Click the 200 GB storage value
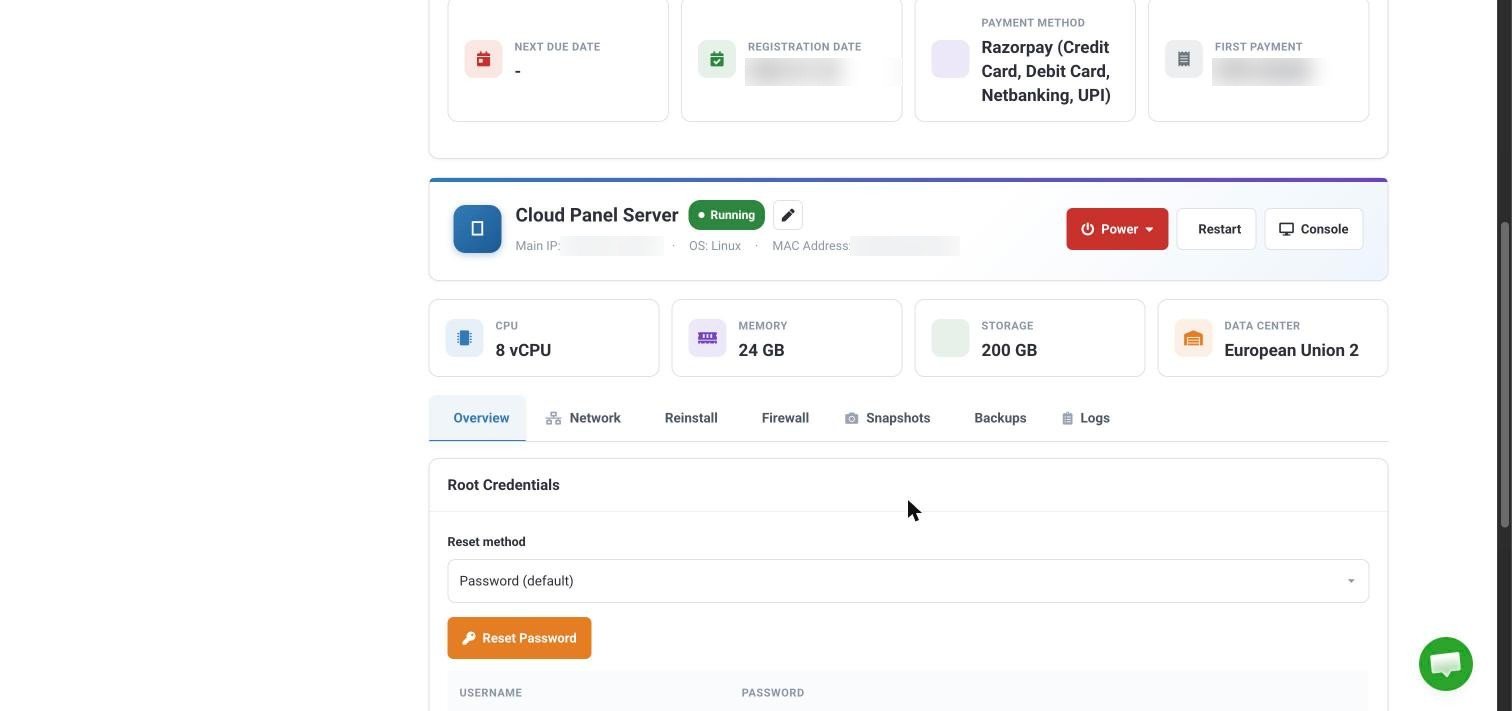The width and height of the screenshot is (1512, 711). tap(1009, 350)
